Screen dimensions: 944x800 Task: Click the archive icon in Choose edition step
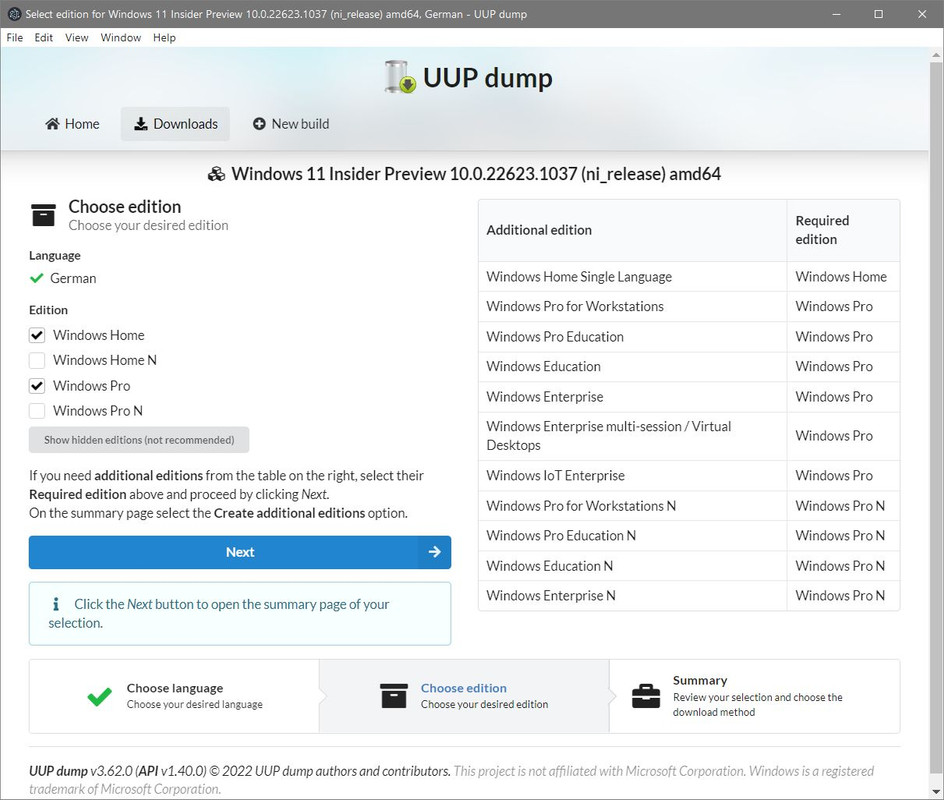pos(394,696)
